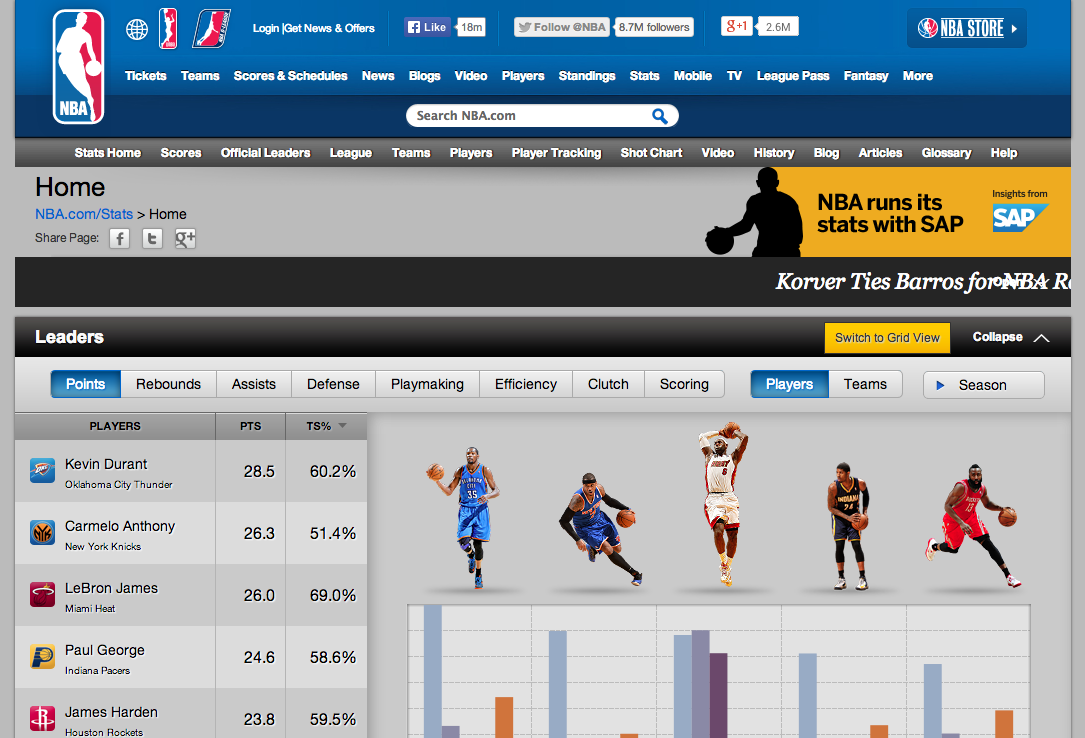1085x738 pixels.
Task: Open Standings in the main nav
Action: point(587,76)
